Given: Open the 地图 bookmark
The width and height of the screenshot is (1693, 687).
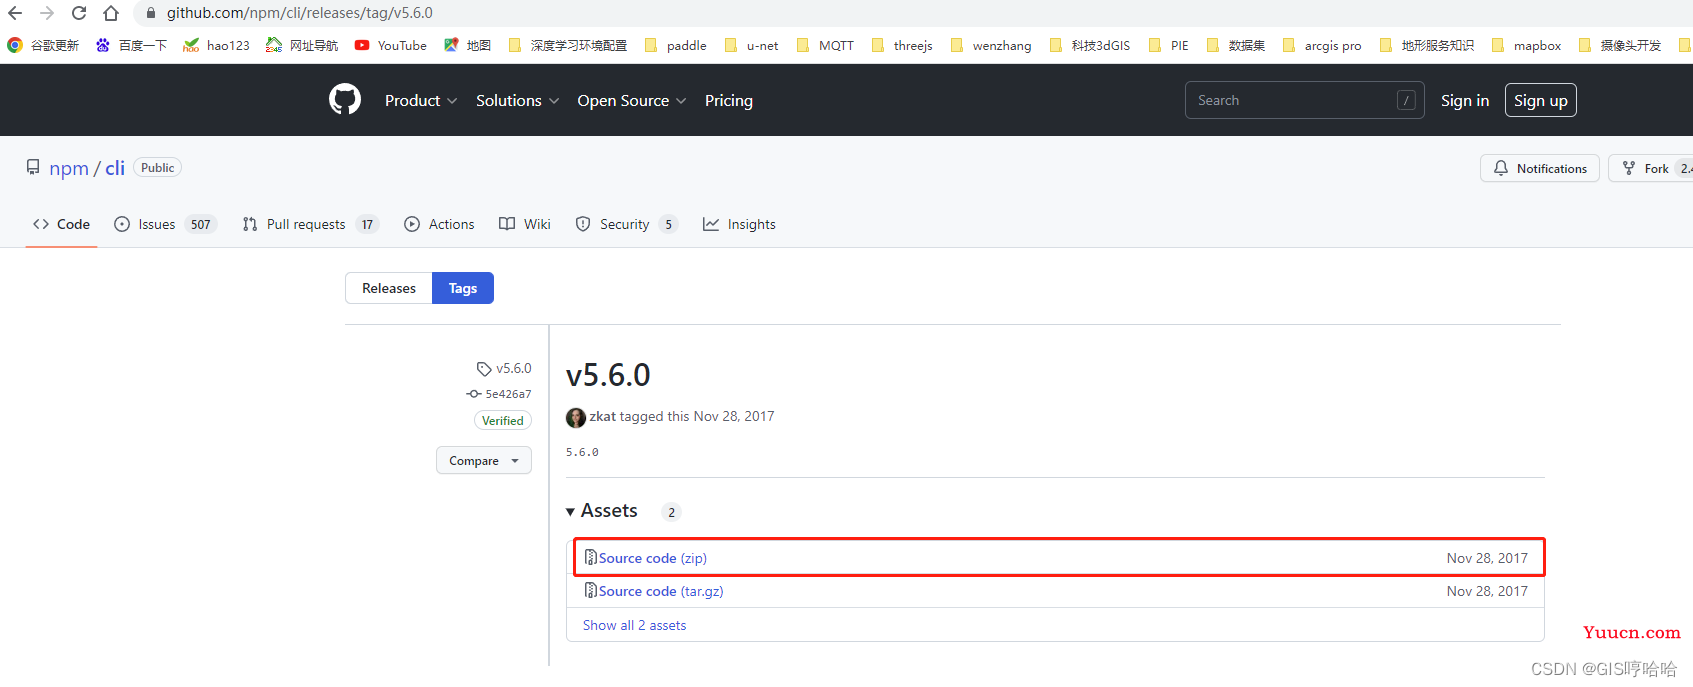Looking at the screenshot, I should pyautogui.click(x=468, y=45).
